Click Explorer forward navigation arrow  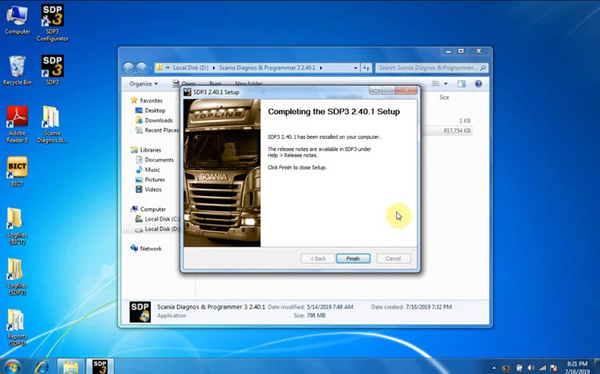click(x=141, y=68)
